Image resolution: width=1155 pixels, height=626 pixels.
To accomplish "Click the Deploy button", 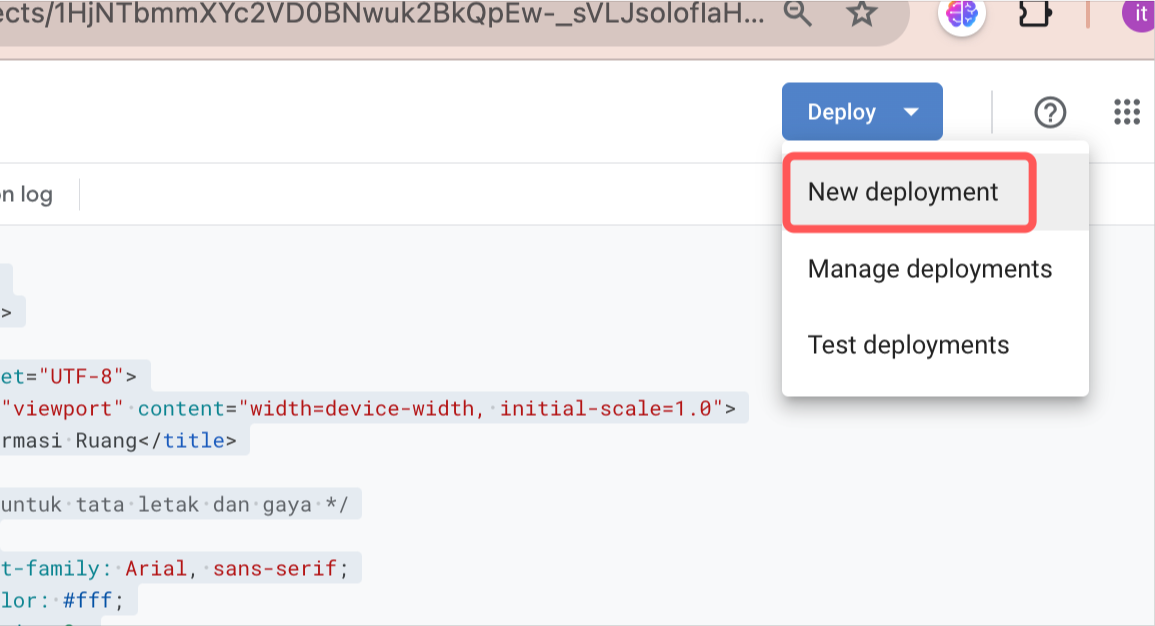I will [862, 112].
